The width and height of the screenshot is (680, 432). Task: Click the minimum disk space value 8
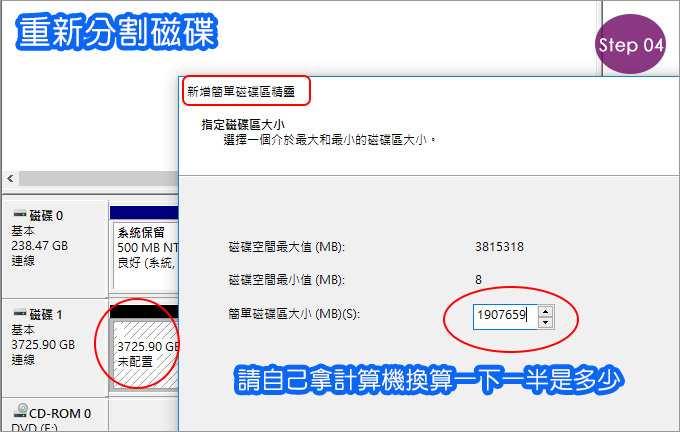pyautogui.click(x=478, y=280)
